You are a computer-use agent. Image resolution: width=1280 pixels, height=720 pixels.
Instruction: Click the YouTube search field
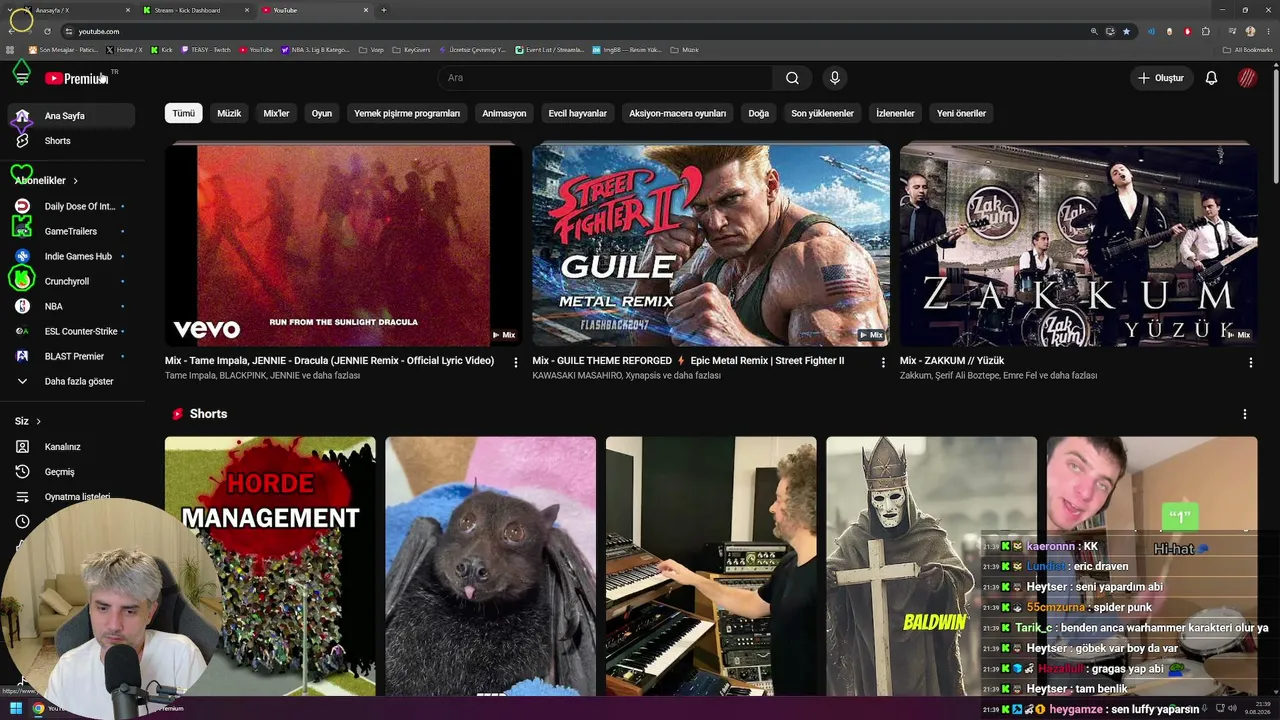605,78
